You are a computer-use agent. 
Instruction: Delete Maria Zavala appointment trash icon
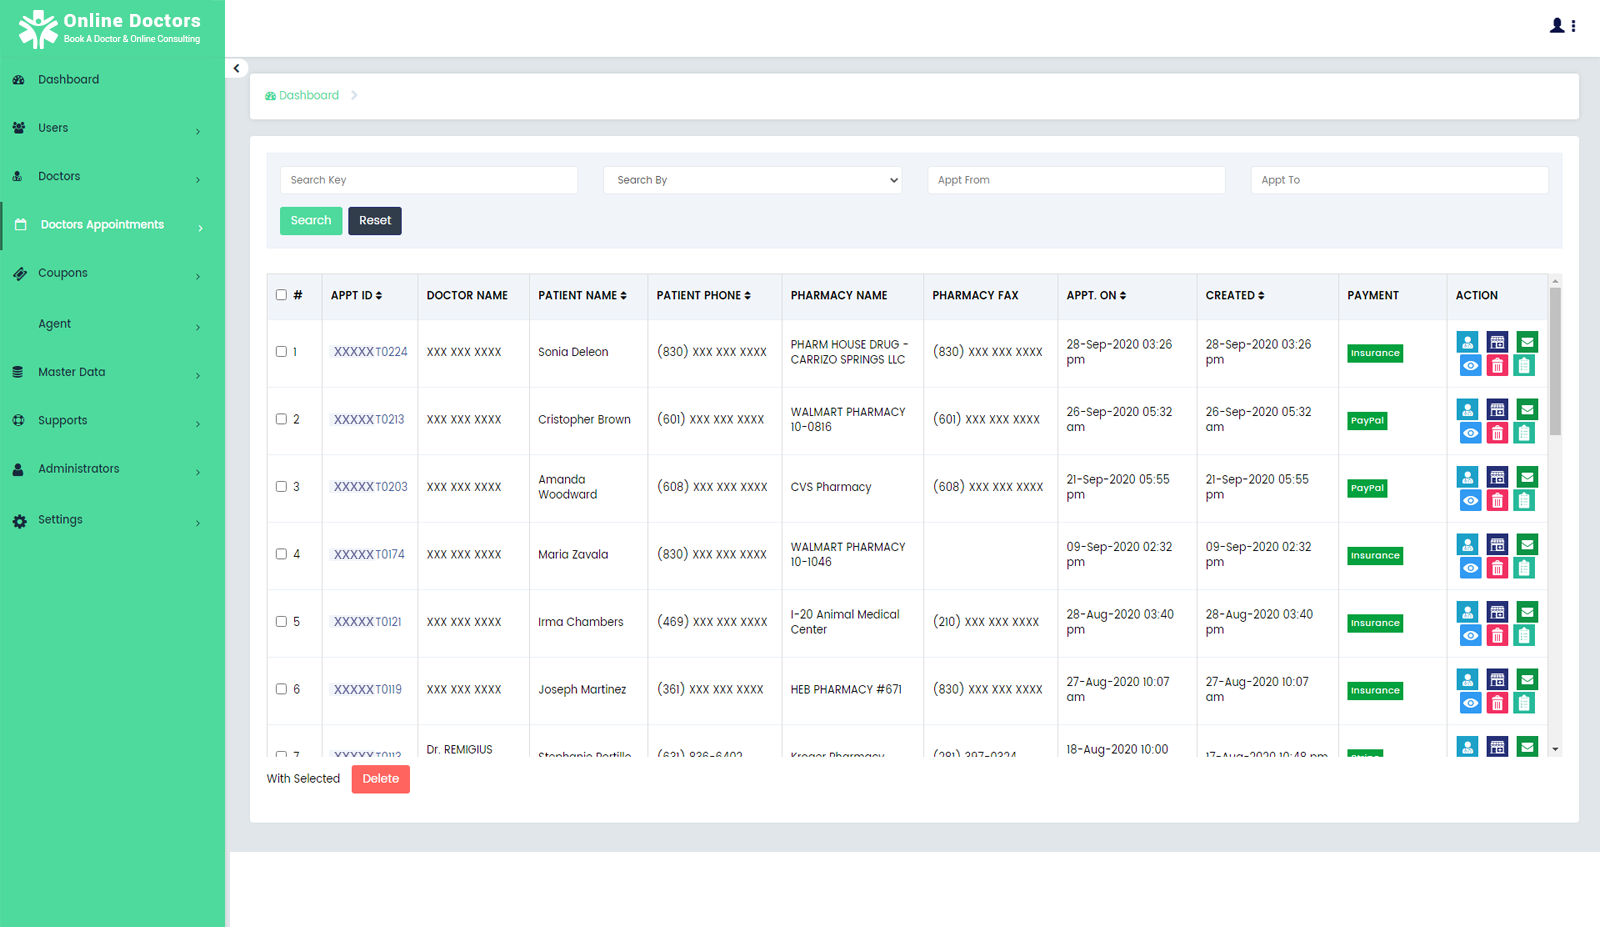click(x=1497, y=568)
